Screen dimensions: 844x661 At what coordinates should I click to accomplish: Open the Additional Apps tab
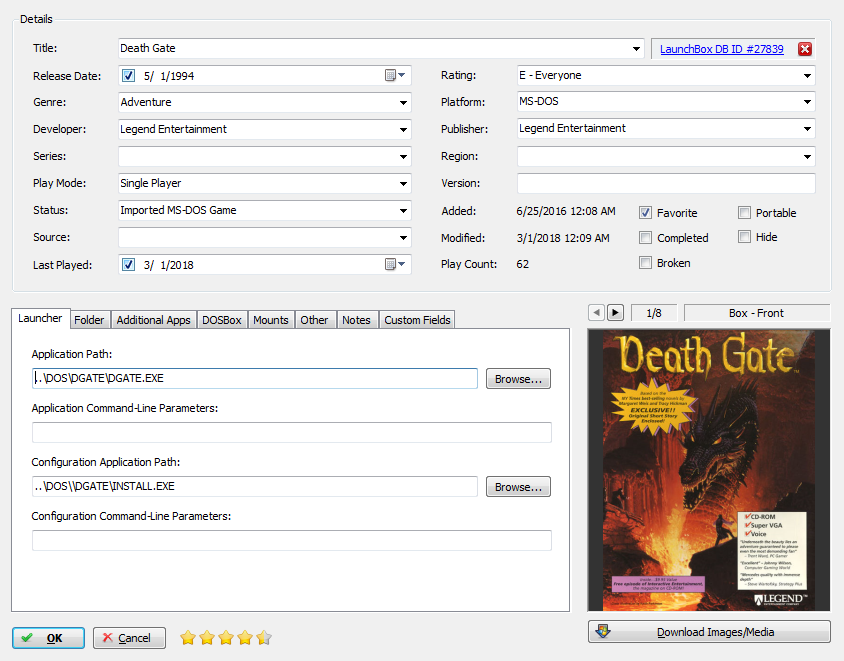[153, 320]
